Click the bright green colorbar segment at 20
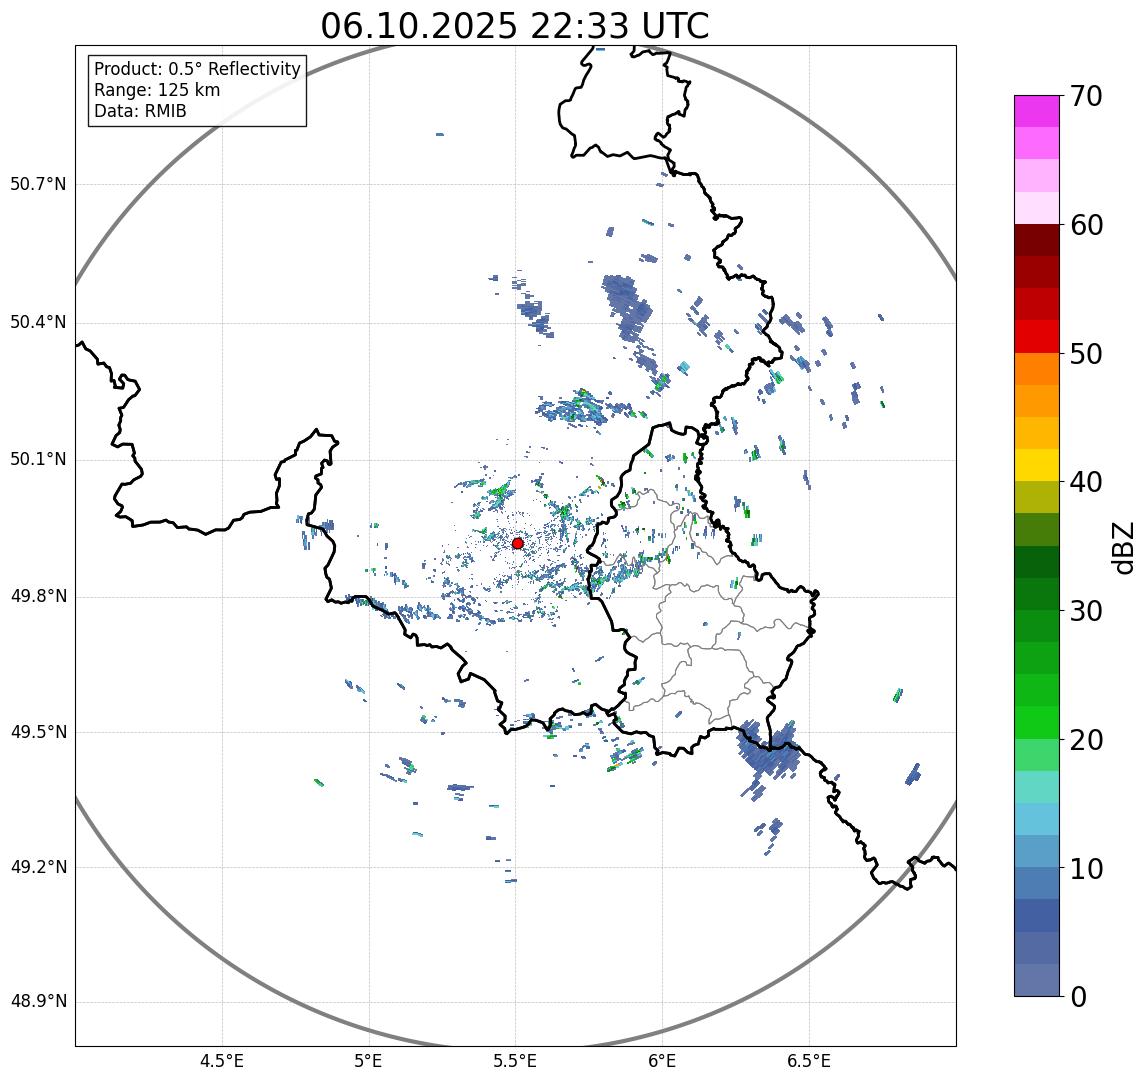This screenshot has height=1081, width=1148. [x=1037, y=723]
